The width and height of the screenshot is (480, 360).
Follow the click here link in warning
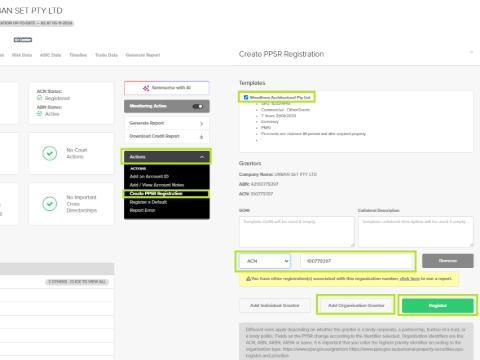pos(410,279)
